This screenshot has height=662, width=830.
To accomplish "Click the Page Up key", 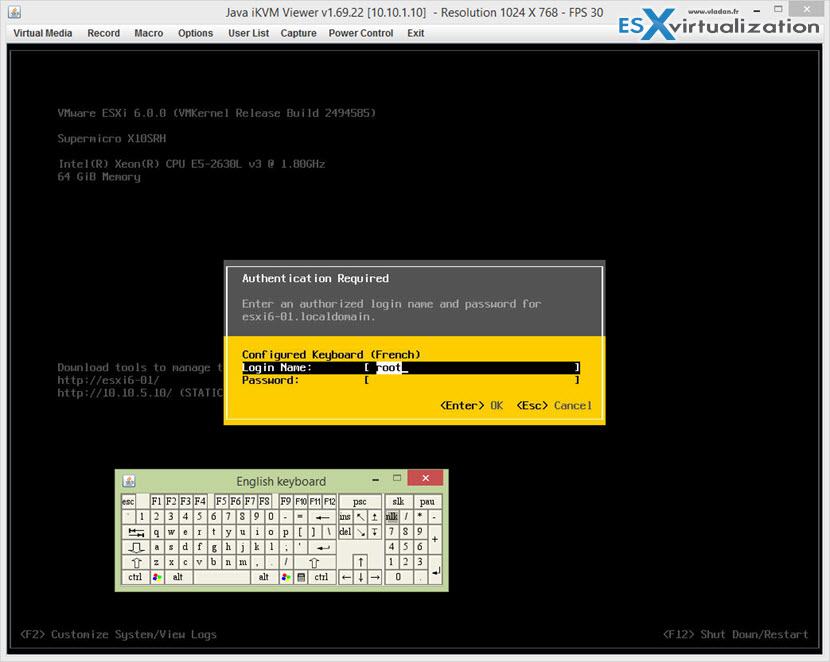I will [x=375, y=517].
